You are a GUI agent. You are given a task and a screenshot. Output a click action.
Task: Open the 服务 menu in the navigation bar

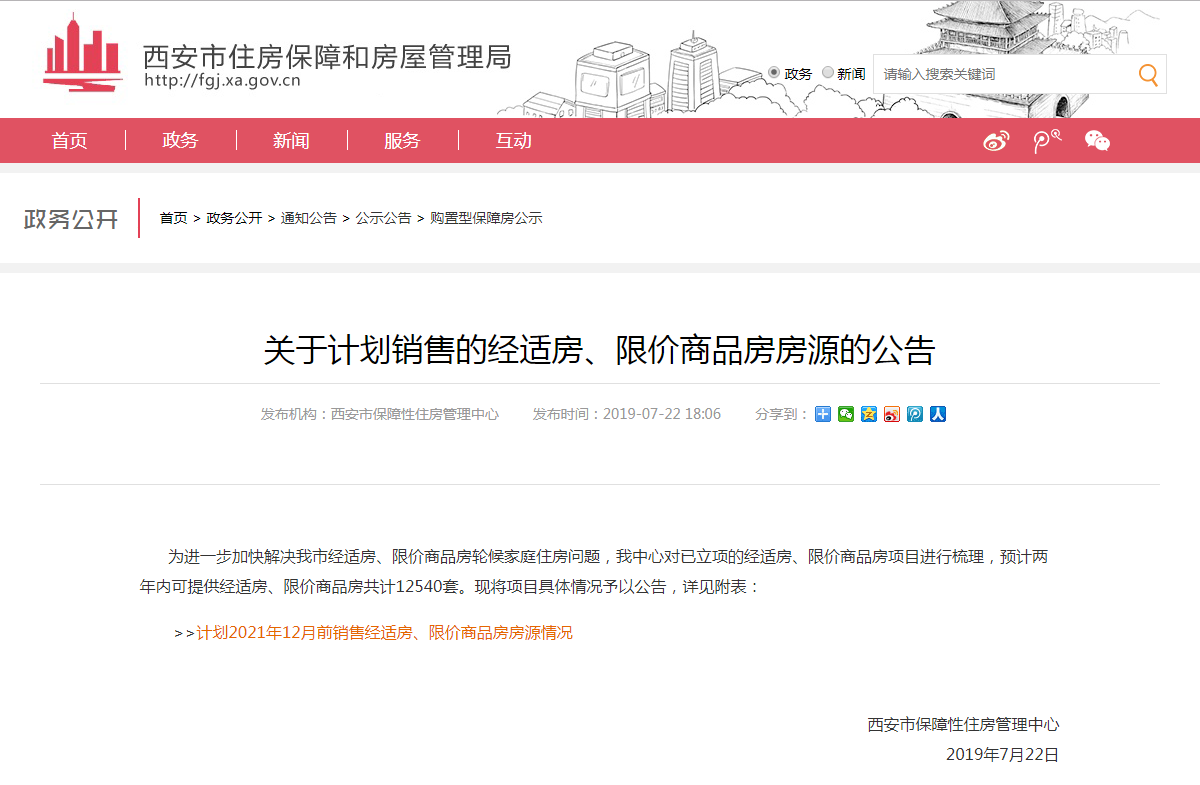click(401, 140)
